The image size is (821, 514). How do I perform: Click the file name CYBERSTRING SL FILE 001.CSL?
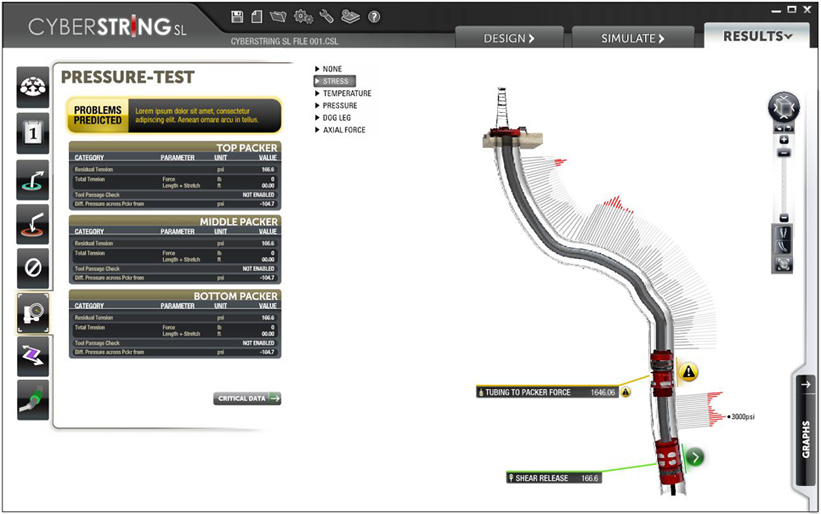[x=284, y=41]
